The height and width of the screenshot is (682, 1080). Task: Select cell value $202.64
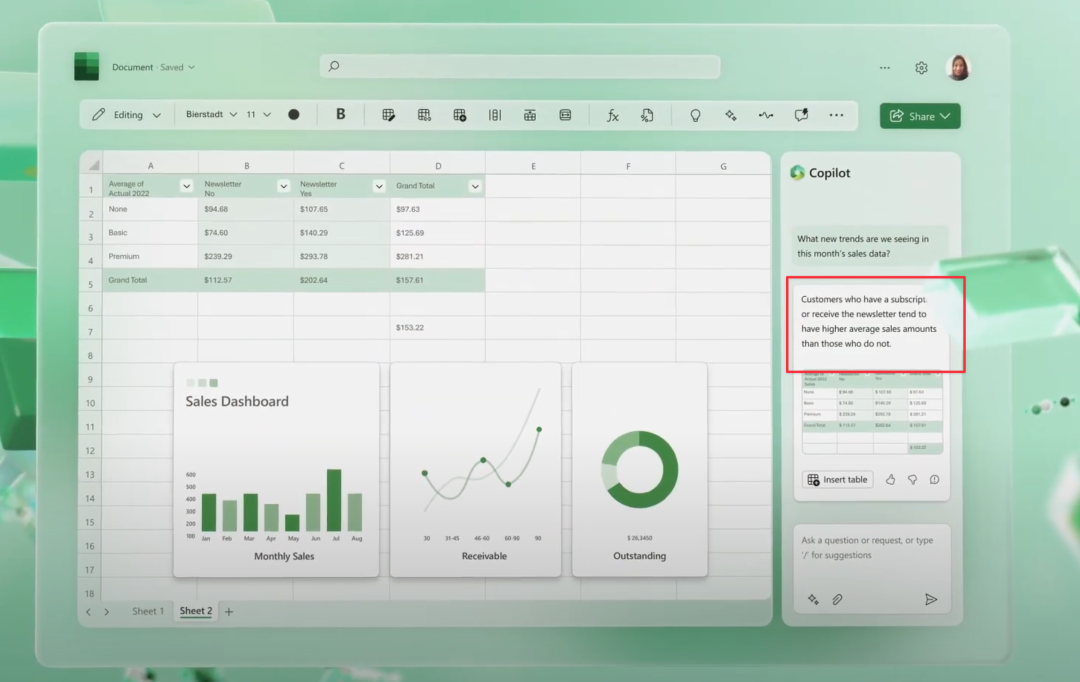342,280
